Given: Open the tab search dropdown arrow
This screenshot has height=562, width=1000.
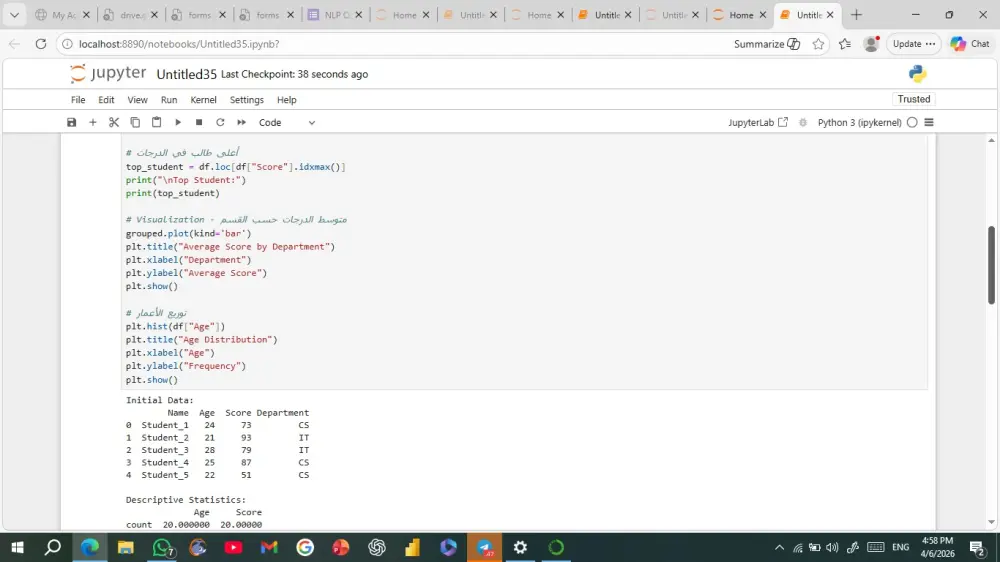Looking at the screenshot, I should pyautogui.click(x=14, y=15).
